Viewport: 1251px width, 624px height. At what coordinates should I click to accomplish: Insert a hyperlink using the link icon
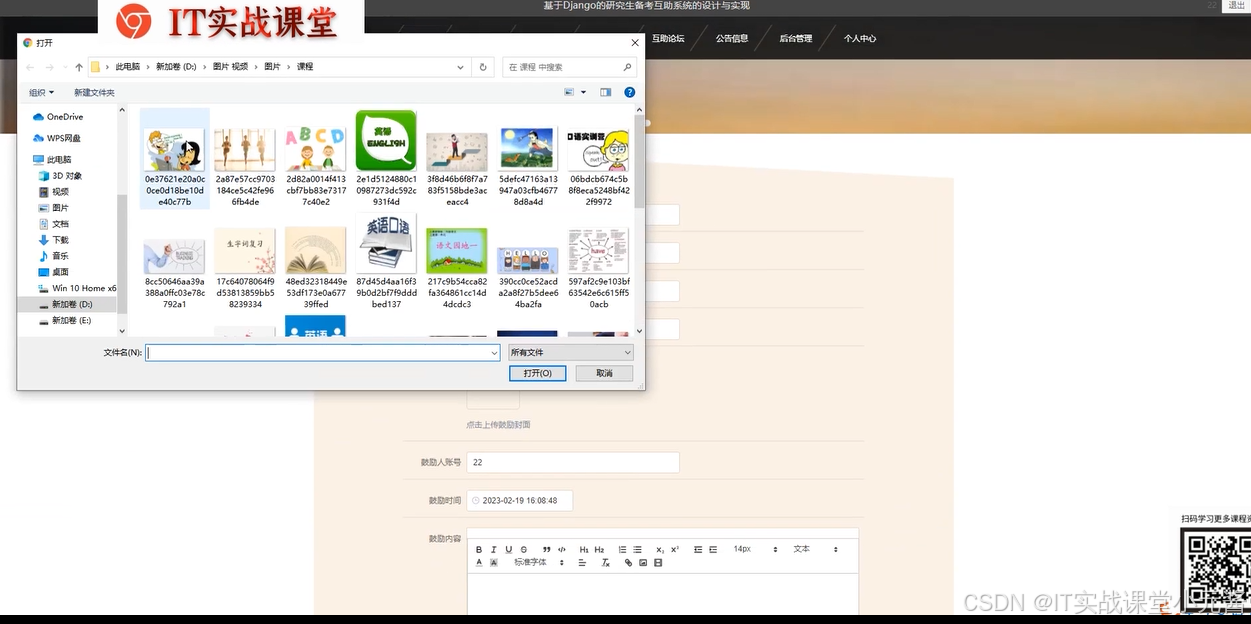627,562
